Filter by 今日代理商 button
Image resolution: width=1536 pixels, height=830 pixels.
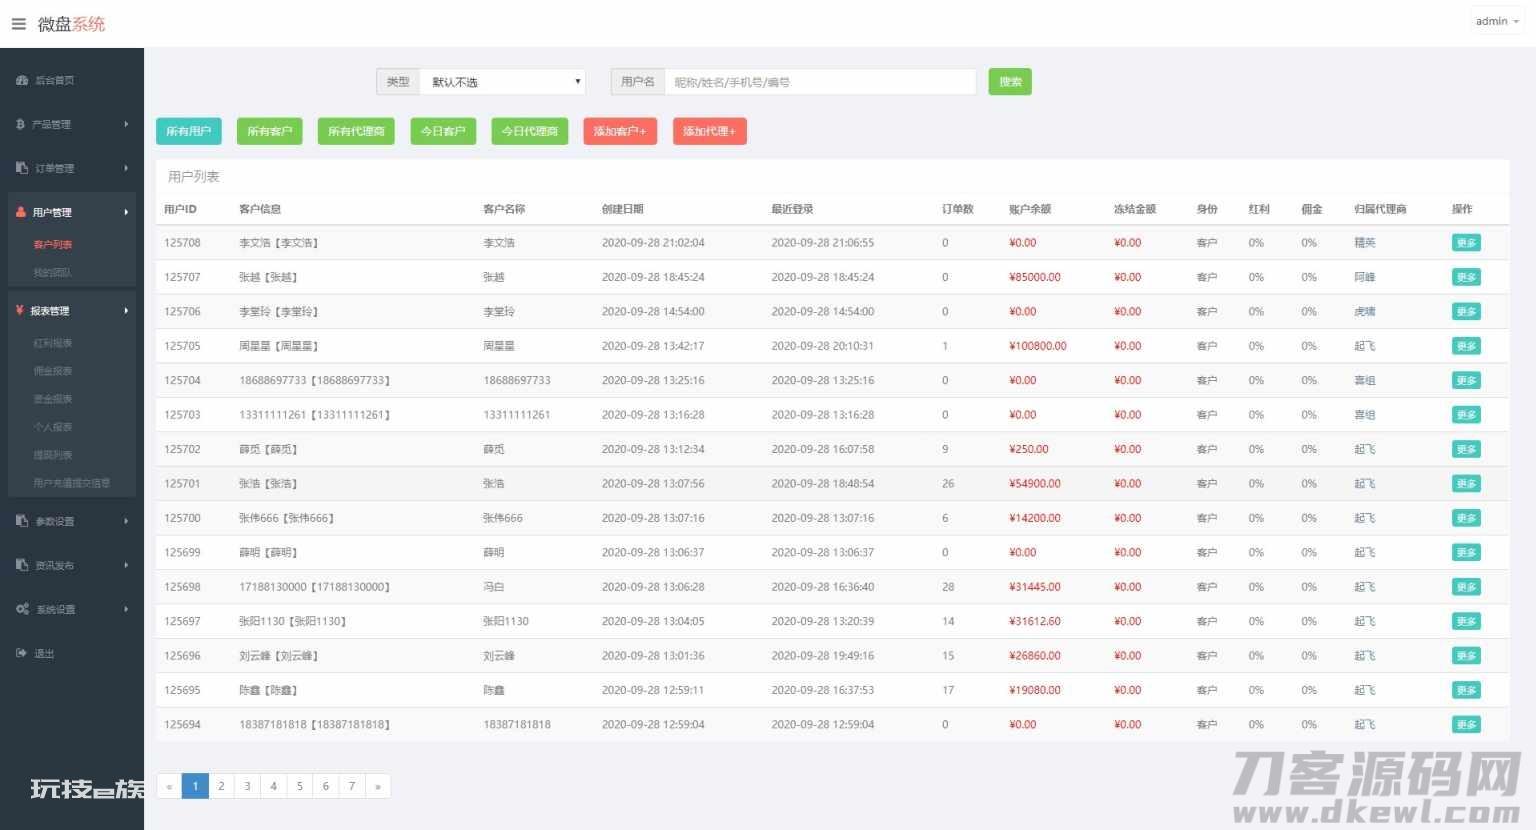[x=530, y=131]
